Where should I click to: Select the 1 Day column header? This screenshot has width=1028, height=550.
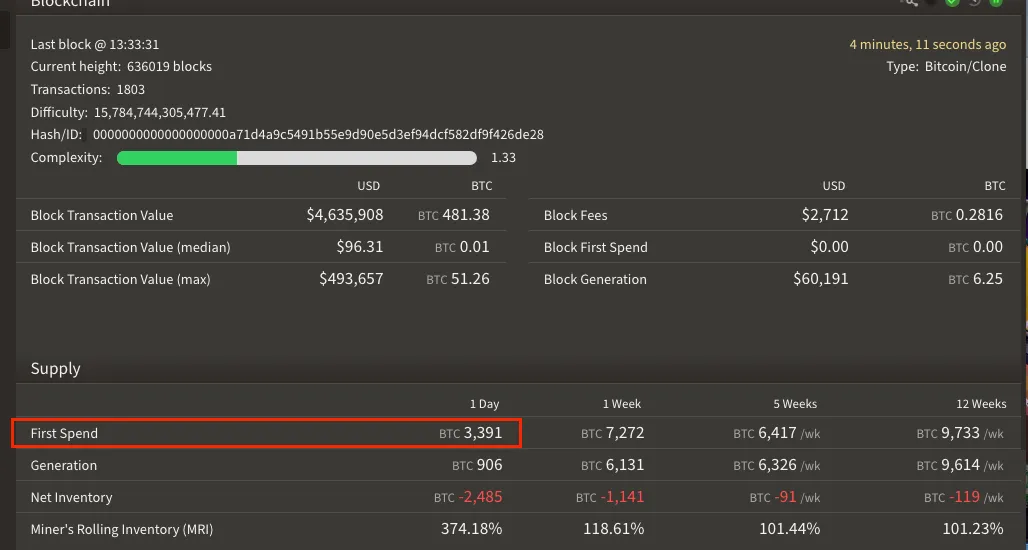coord(484,404)
